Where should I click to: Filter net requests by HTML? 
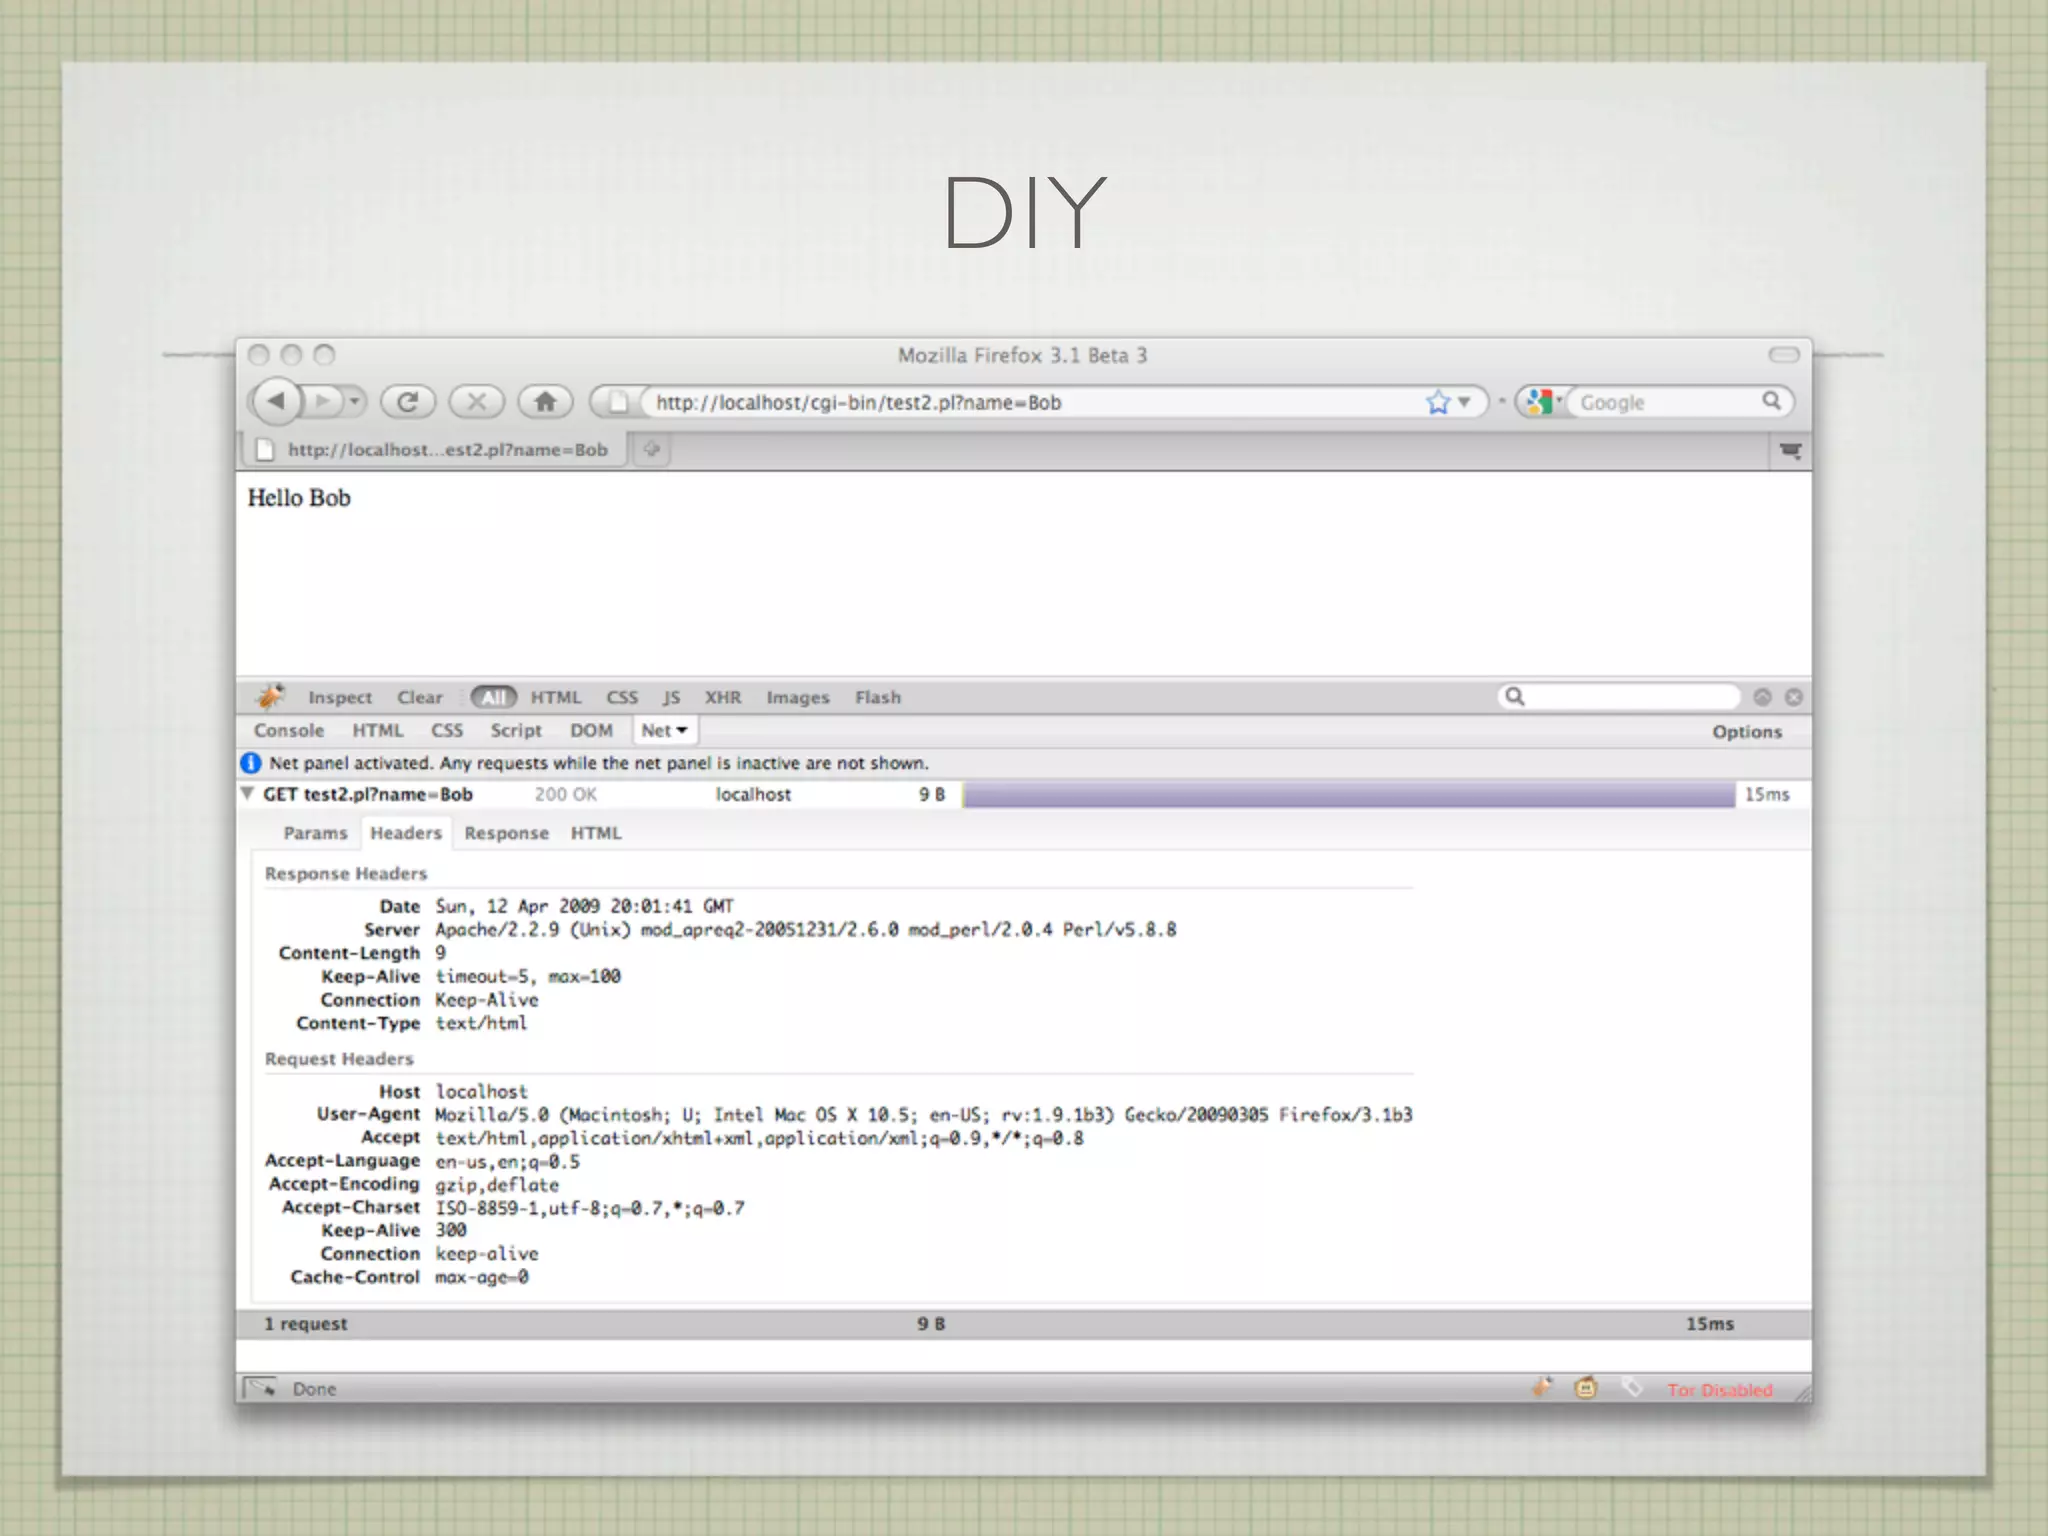[555, 697]
